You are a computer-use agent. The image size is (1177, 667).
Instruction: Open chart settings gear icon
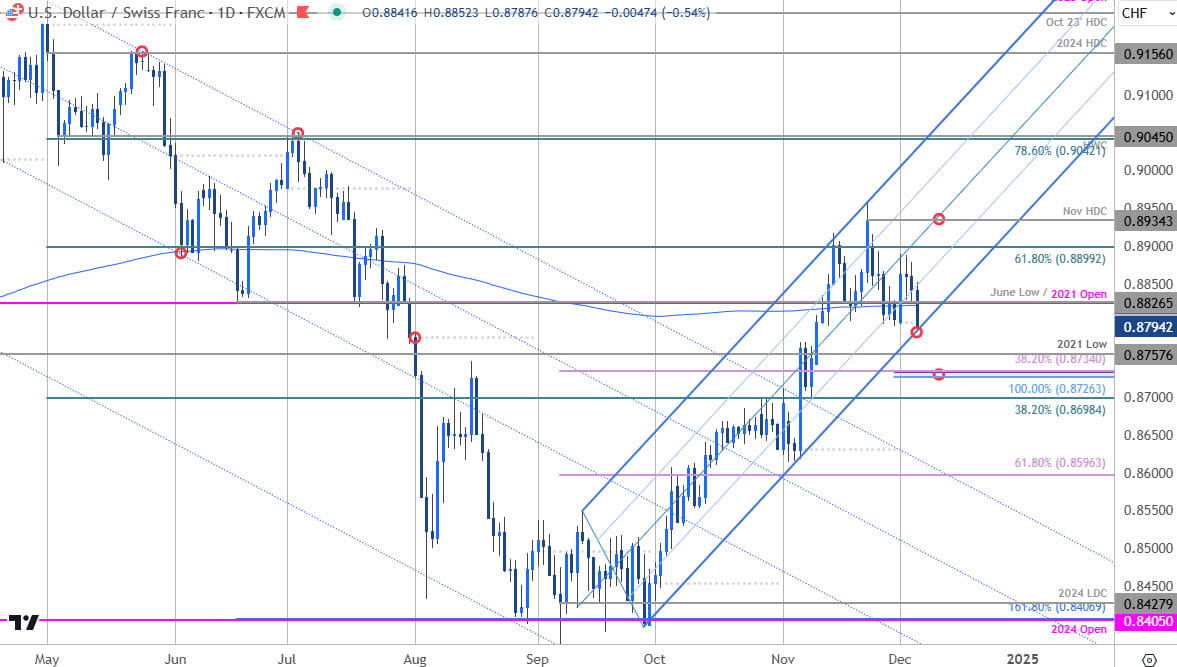(x=1149, y=660)
